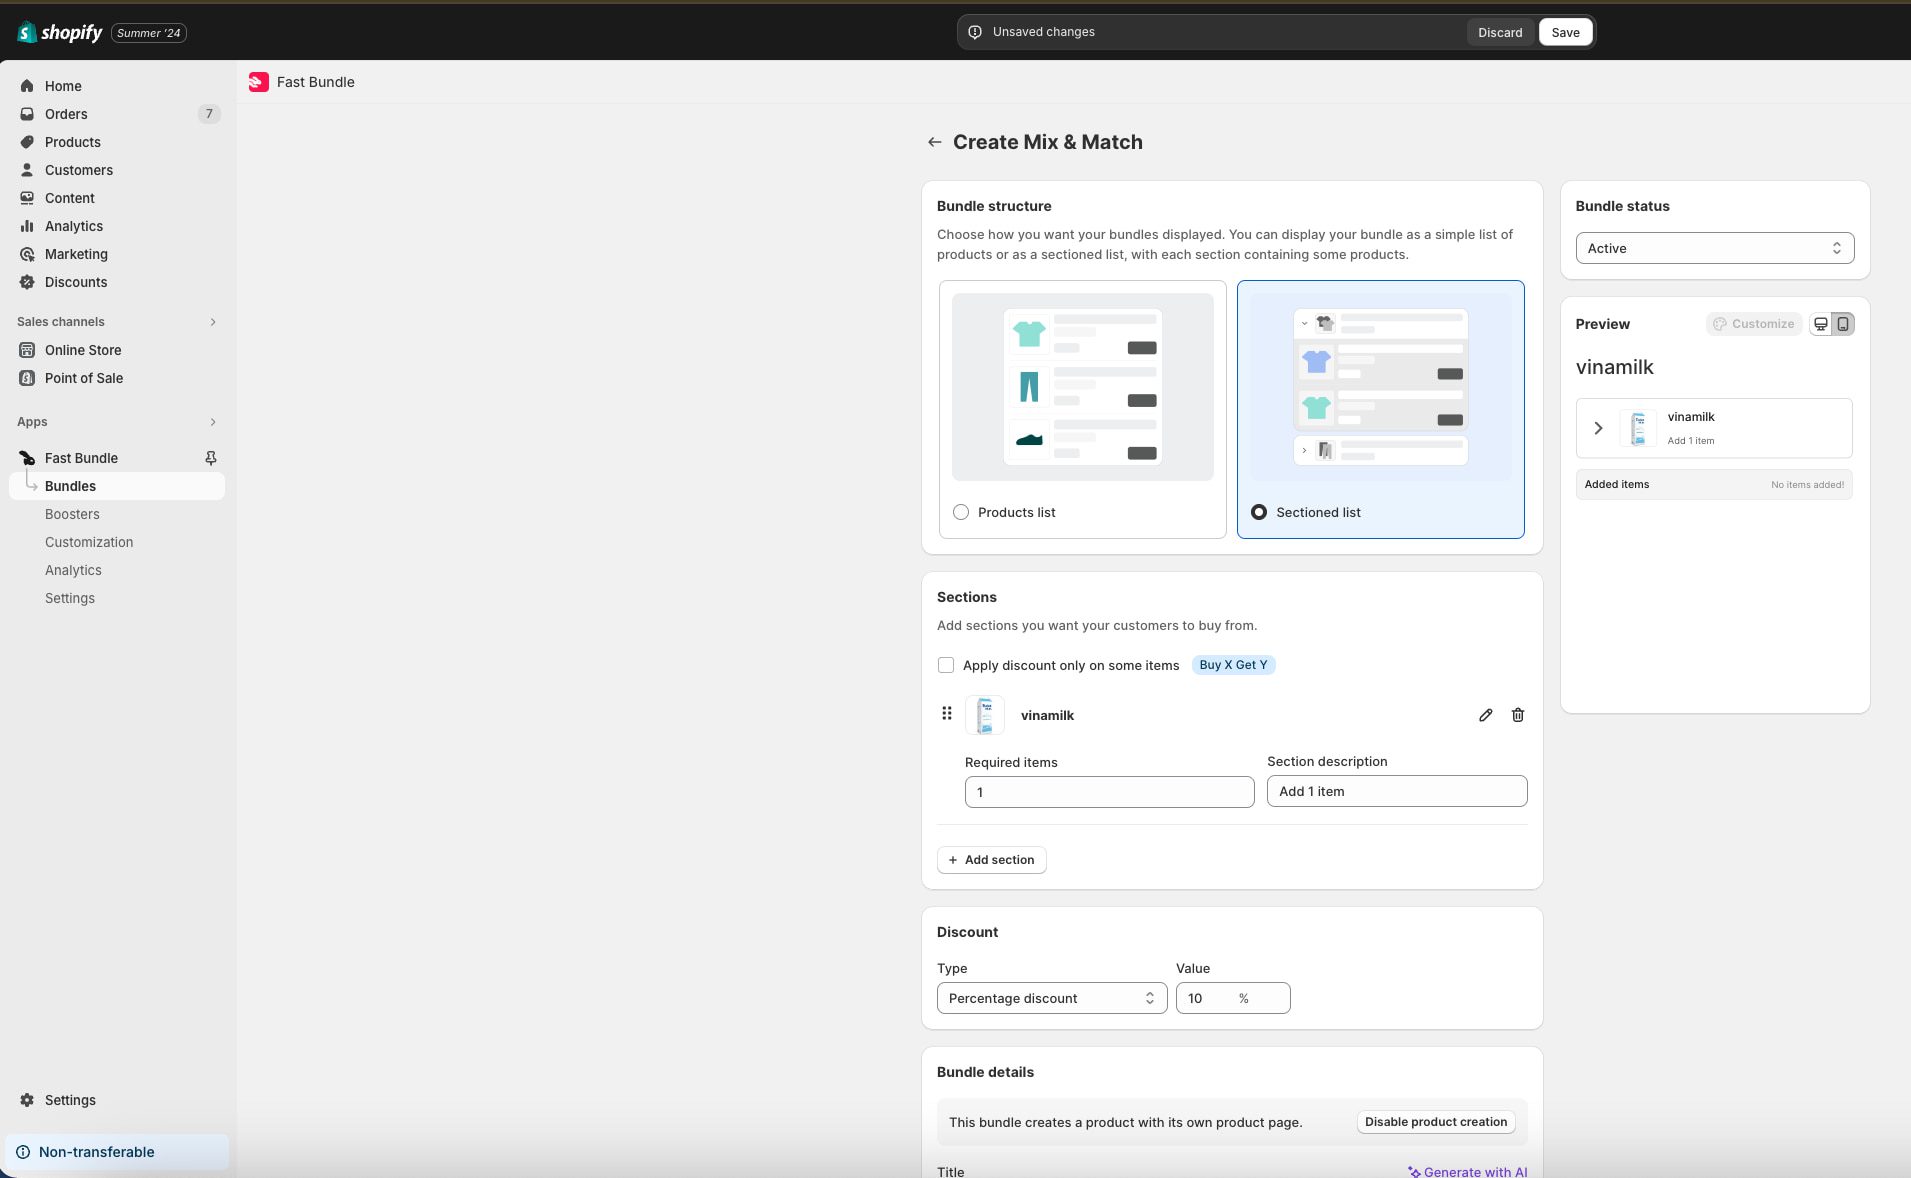Click the Marketing target icon

click(27, 254)
